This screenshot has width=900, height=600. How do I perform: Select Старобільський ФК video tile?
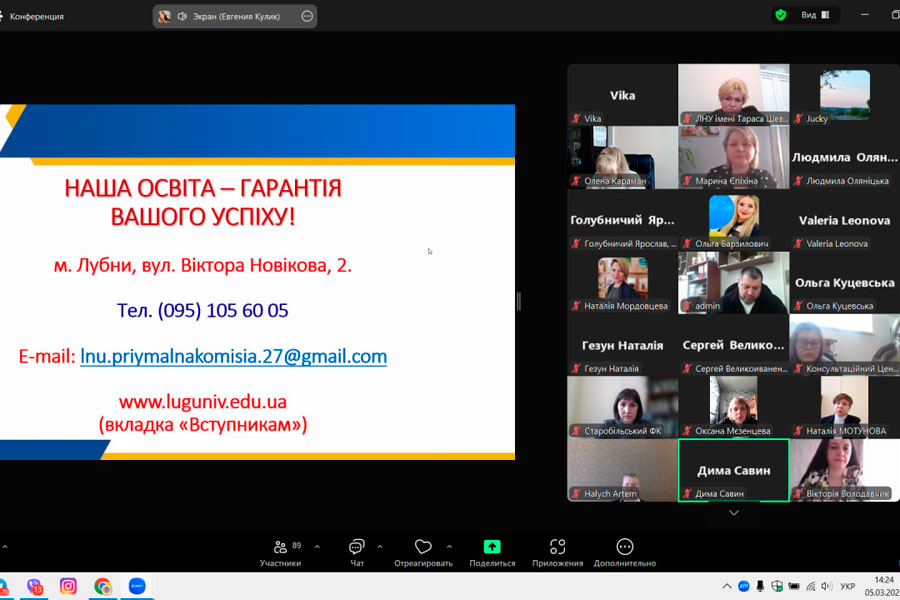(622, 407)
